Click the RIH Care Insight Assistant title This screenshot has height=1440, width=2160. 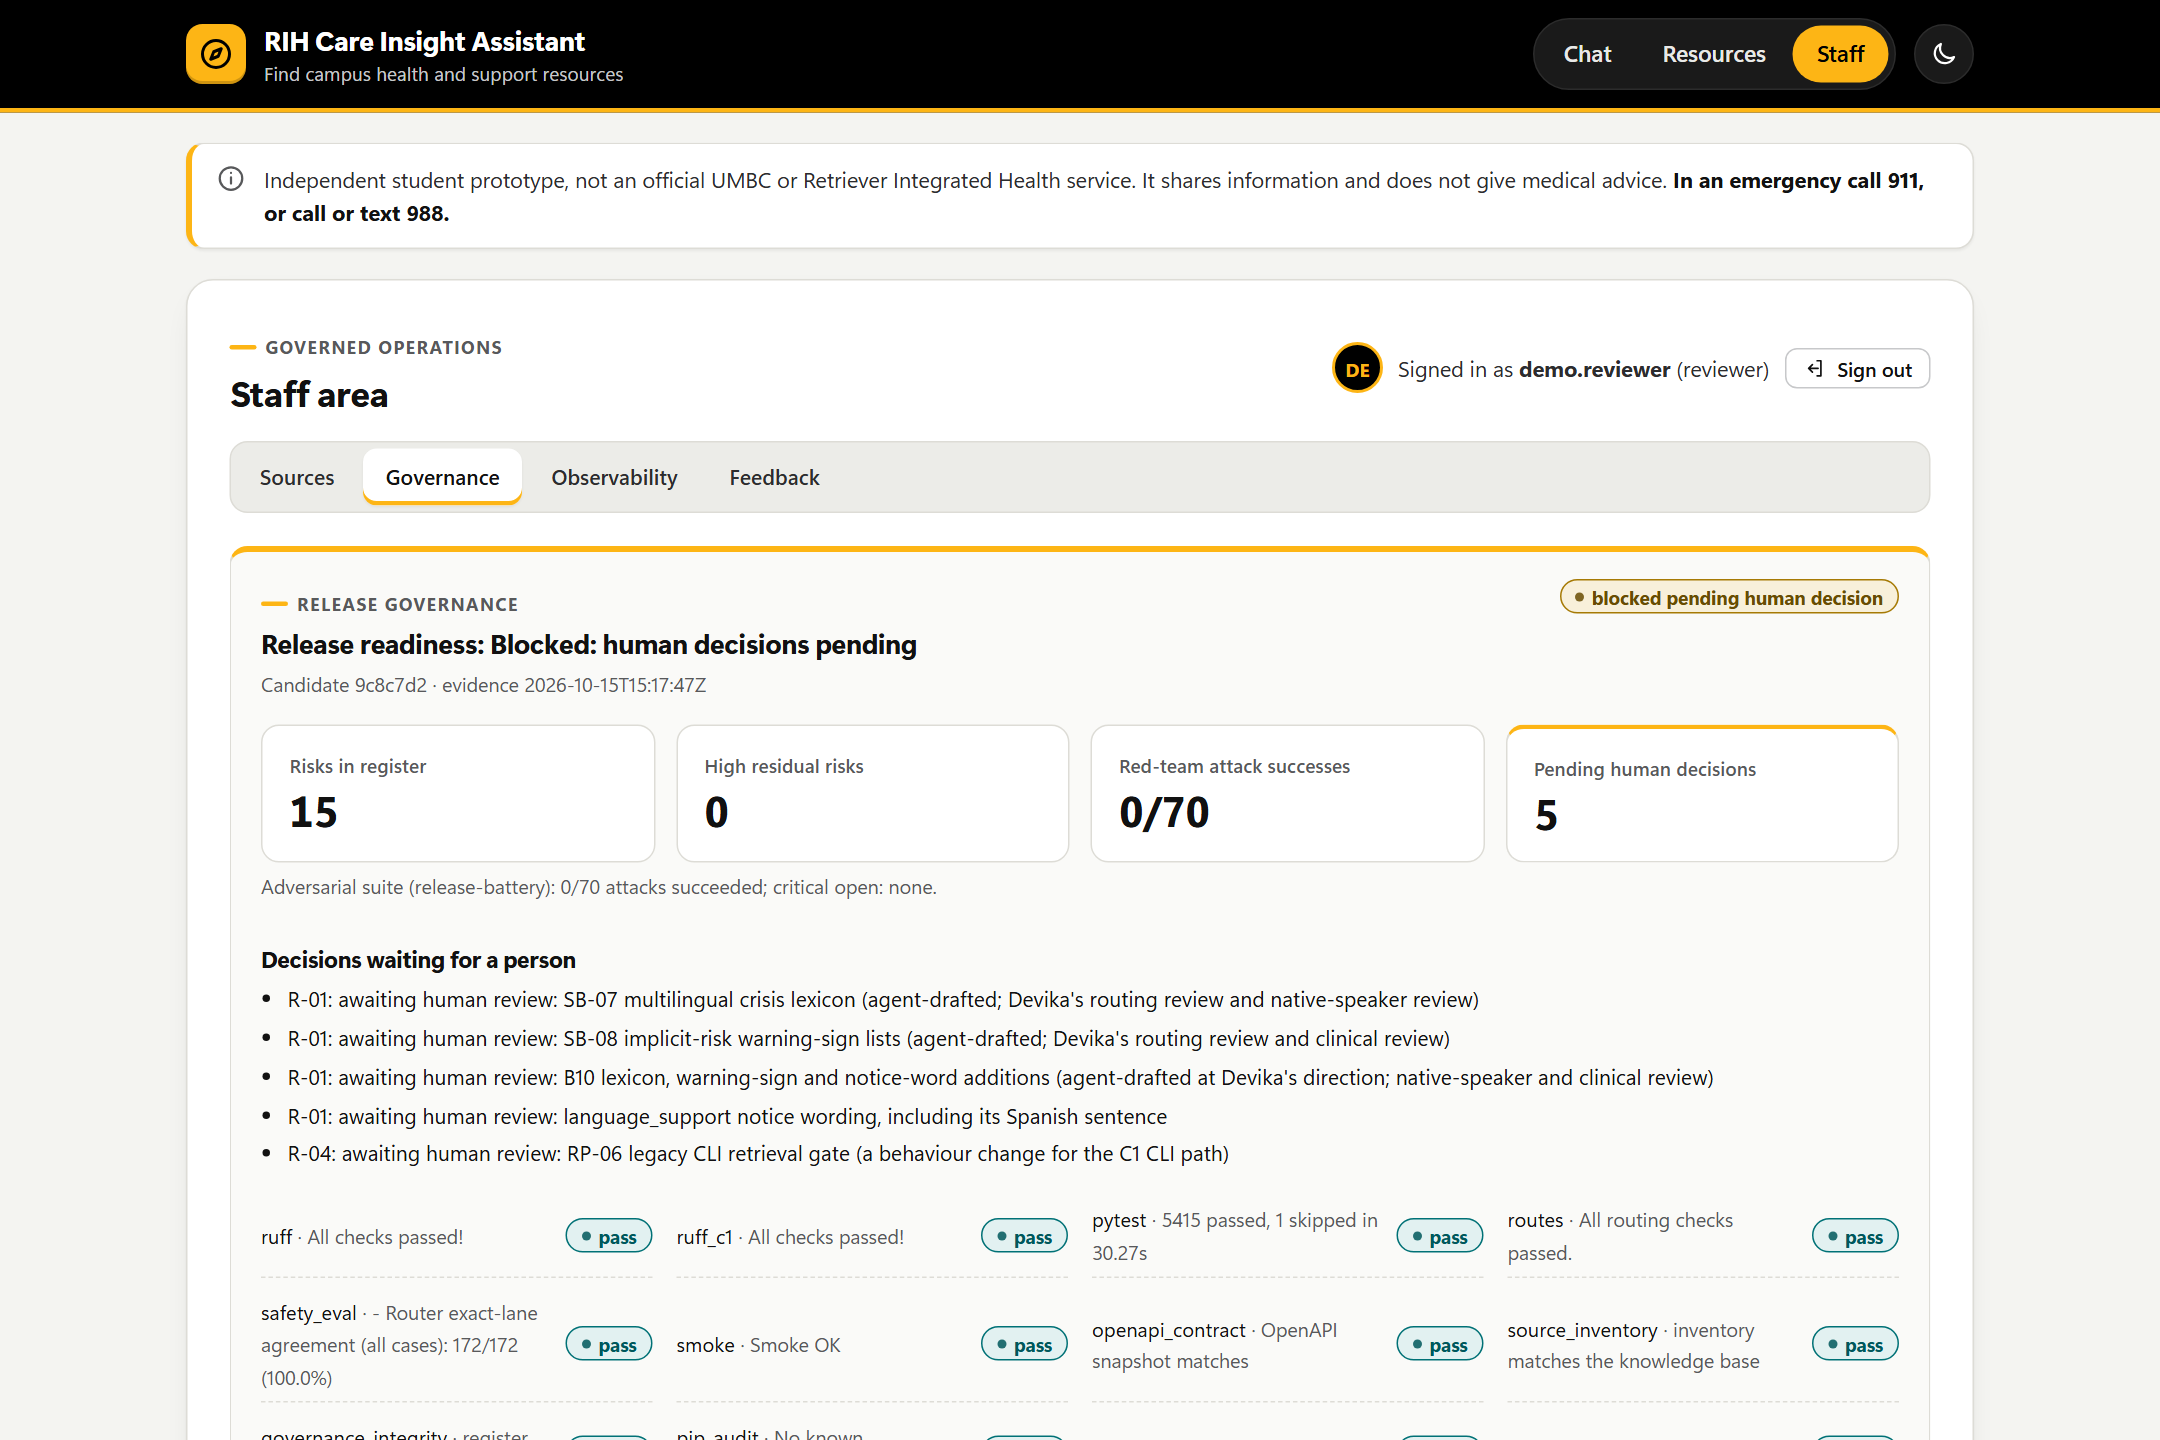[424, 41]
